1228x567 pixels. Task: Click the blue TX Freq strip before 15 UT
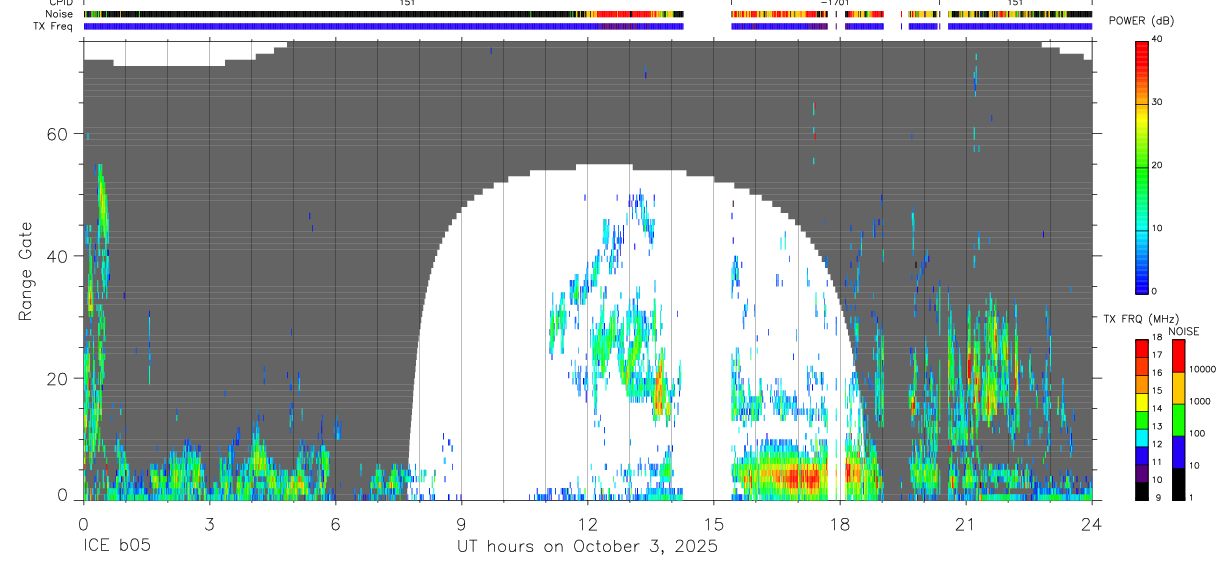pyautogui.click(x=383, y=26)
